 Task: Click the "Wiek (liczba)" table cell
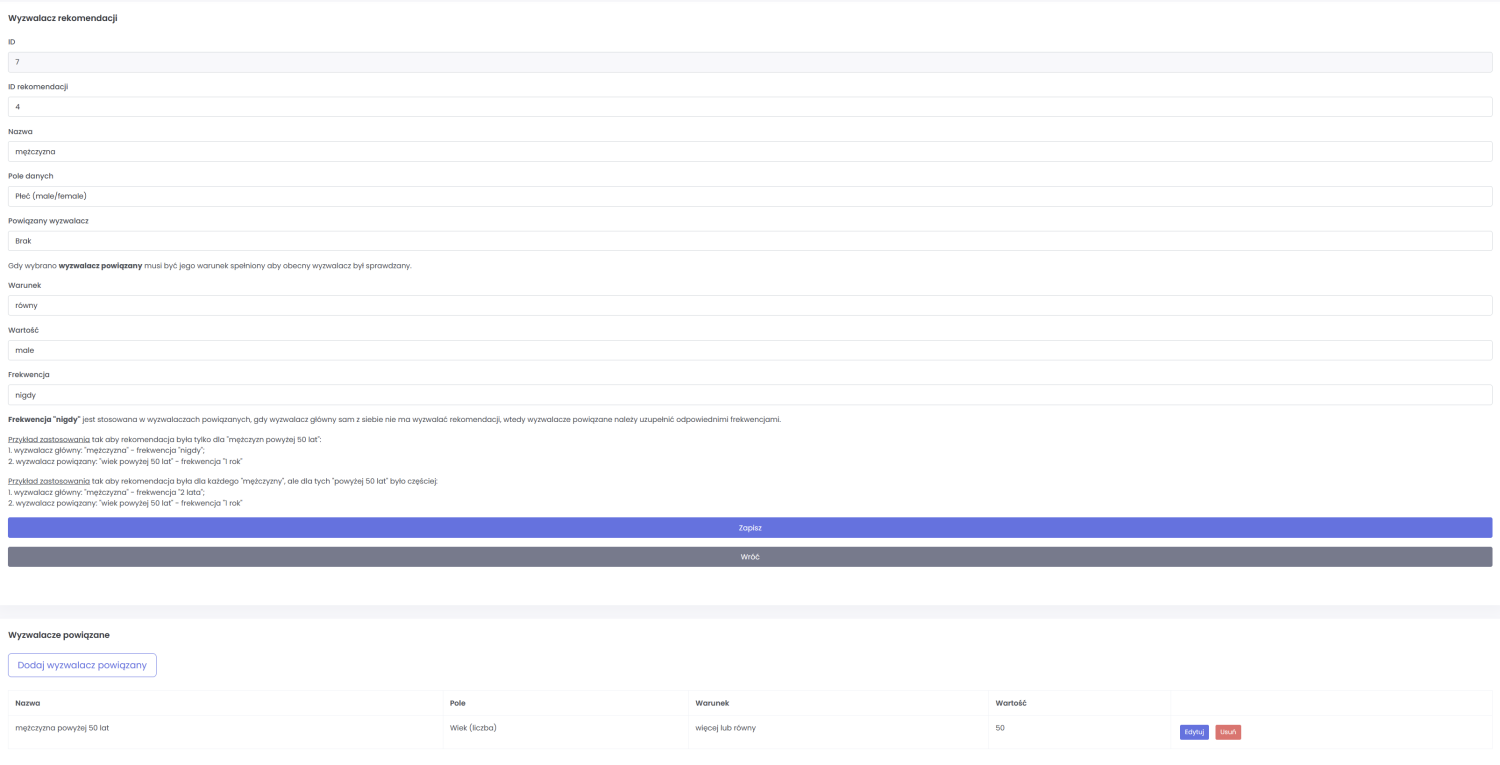point(473,728)
